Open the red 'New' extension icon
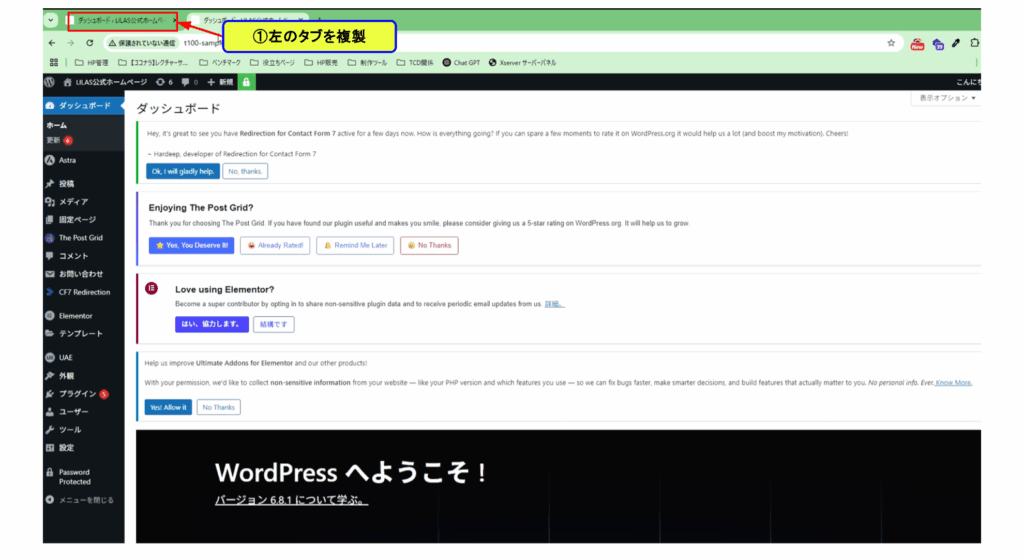 click(918, 44)
